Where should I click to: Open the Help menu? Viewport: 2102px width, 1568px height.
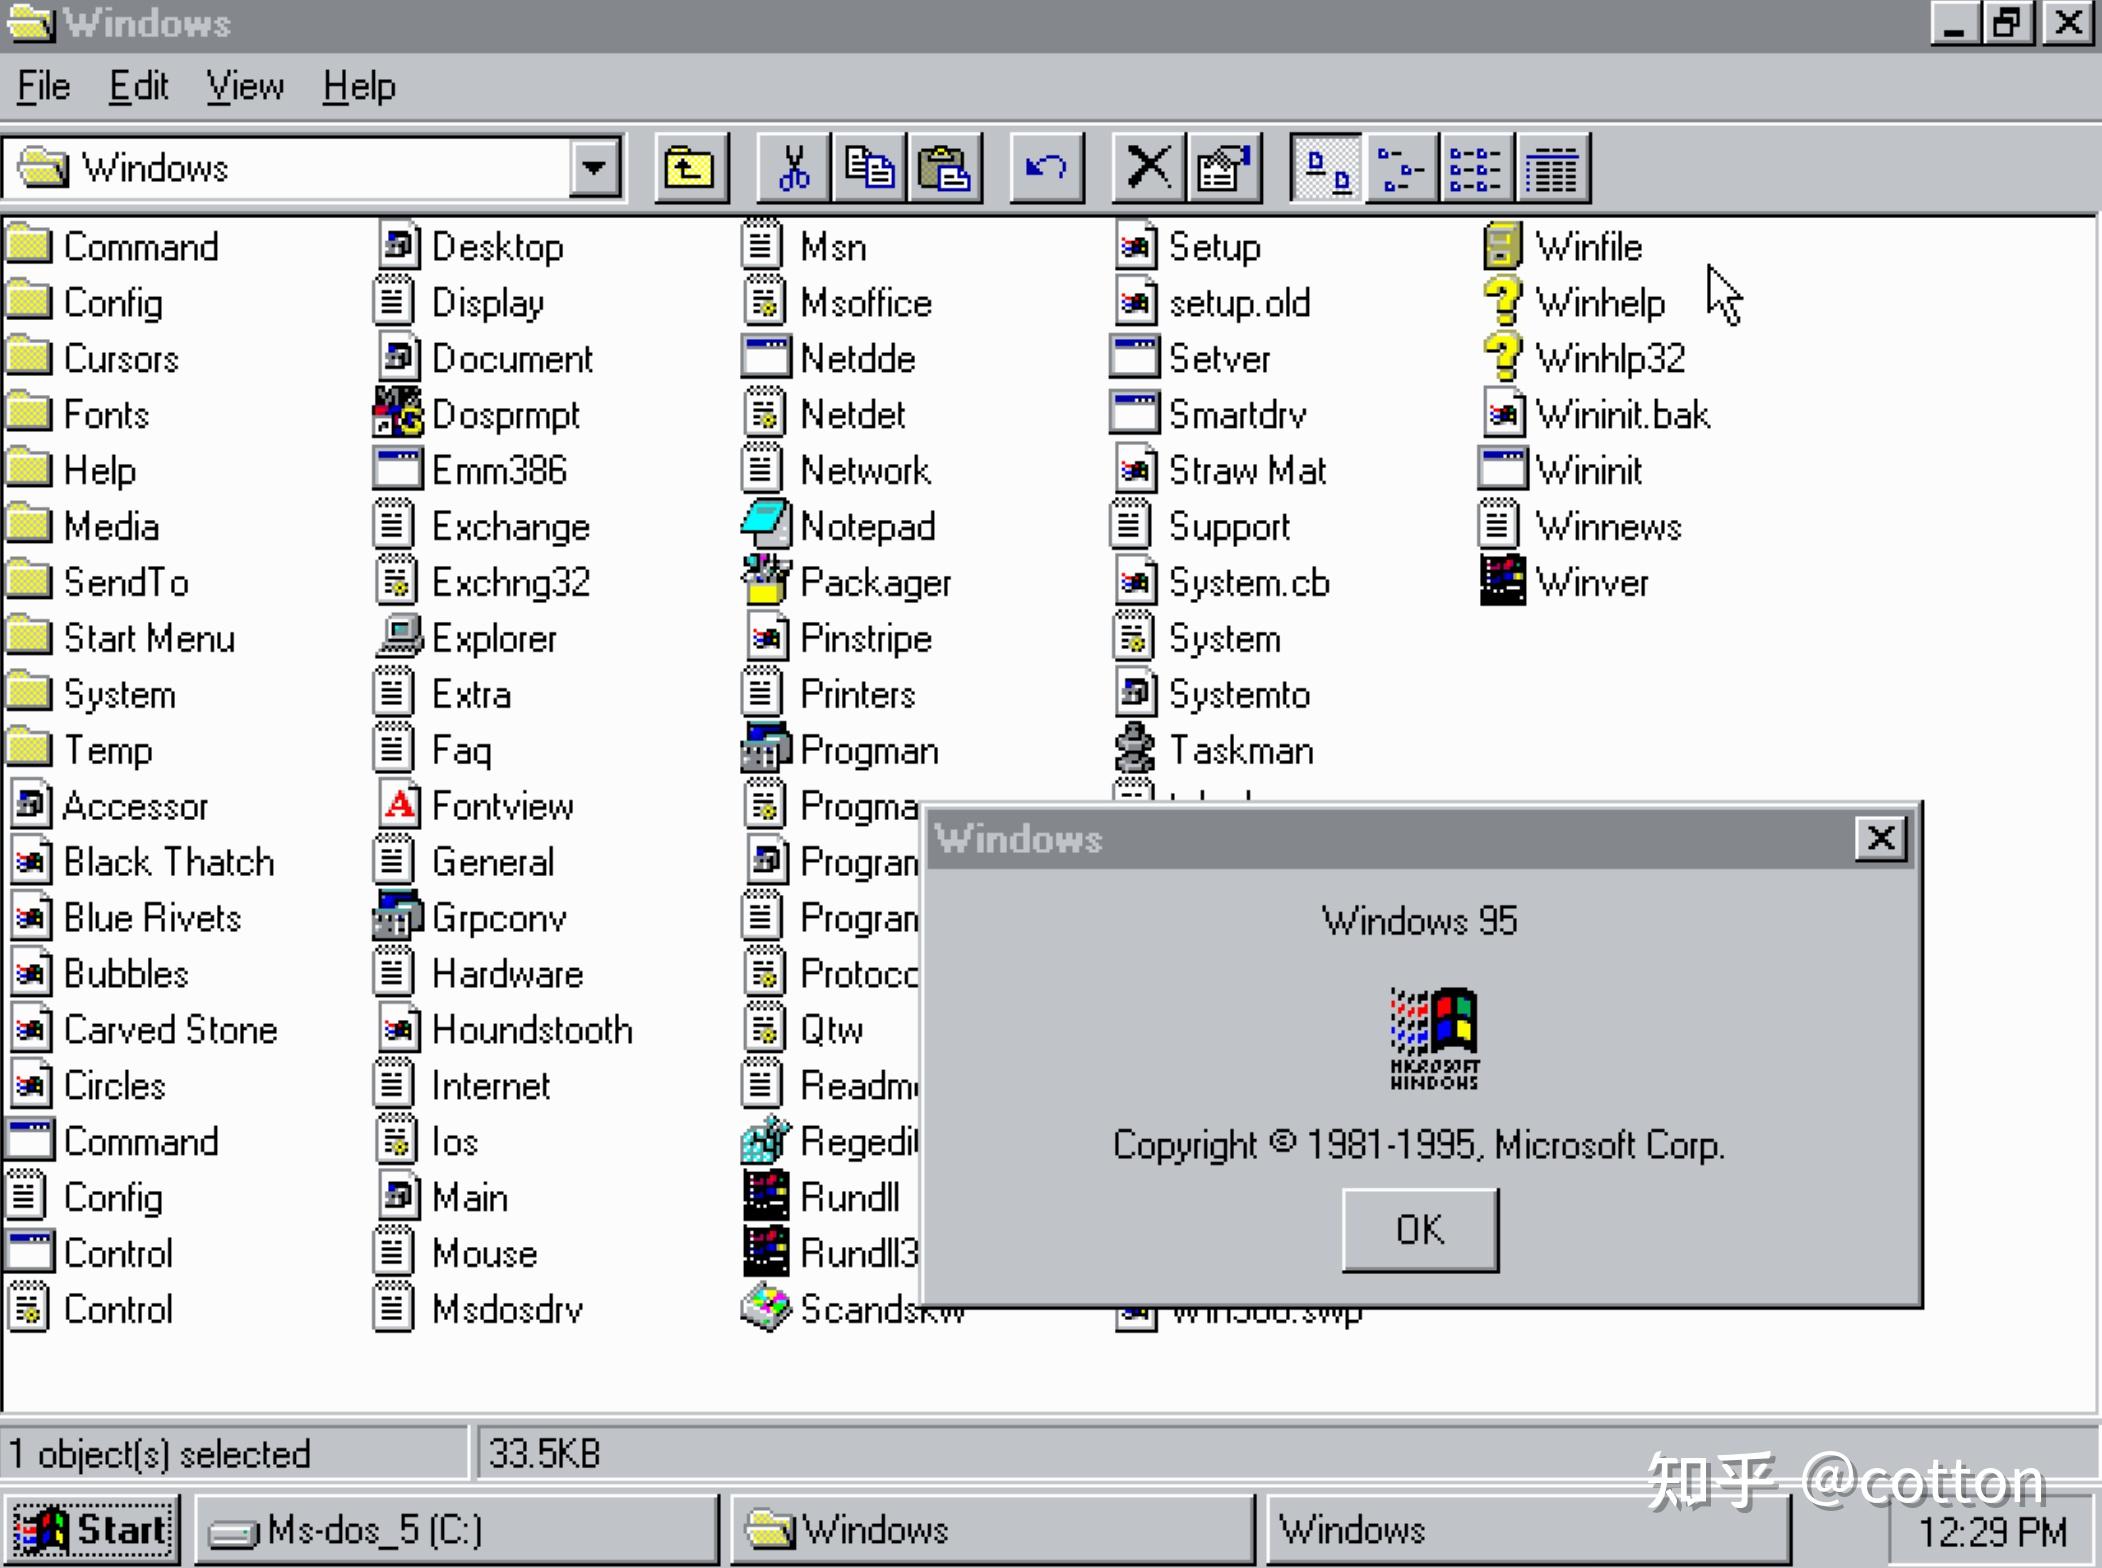pyautogui.click(x=359, y=86)
